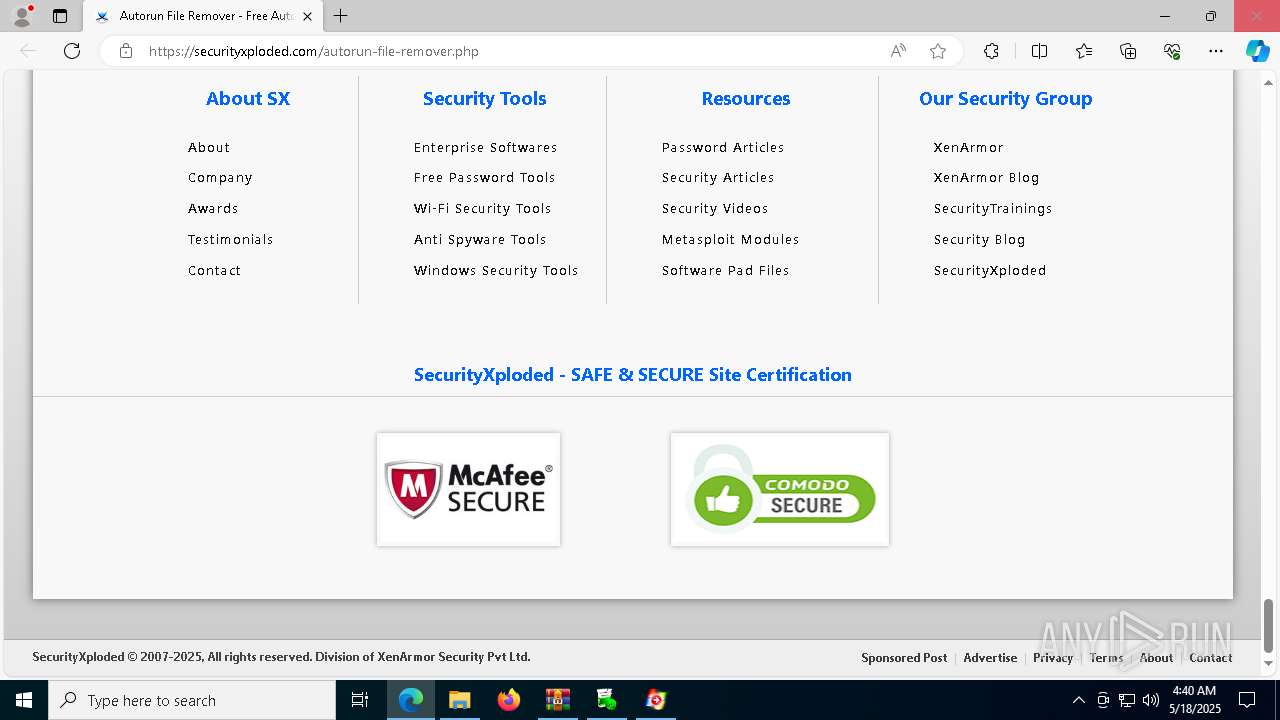
Task: Click the browser back arrow
Action: coord(28,51)
